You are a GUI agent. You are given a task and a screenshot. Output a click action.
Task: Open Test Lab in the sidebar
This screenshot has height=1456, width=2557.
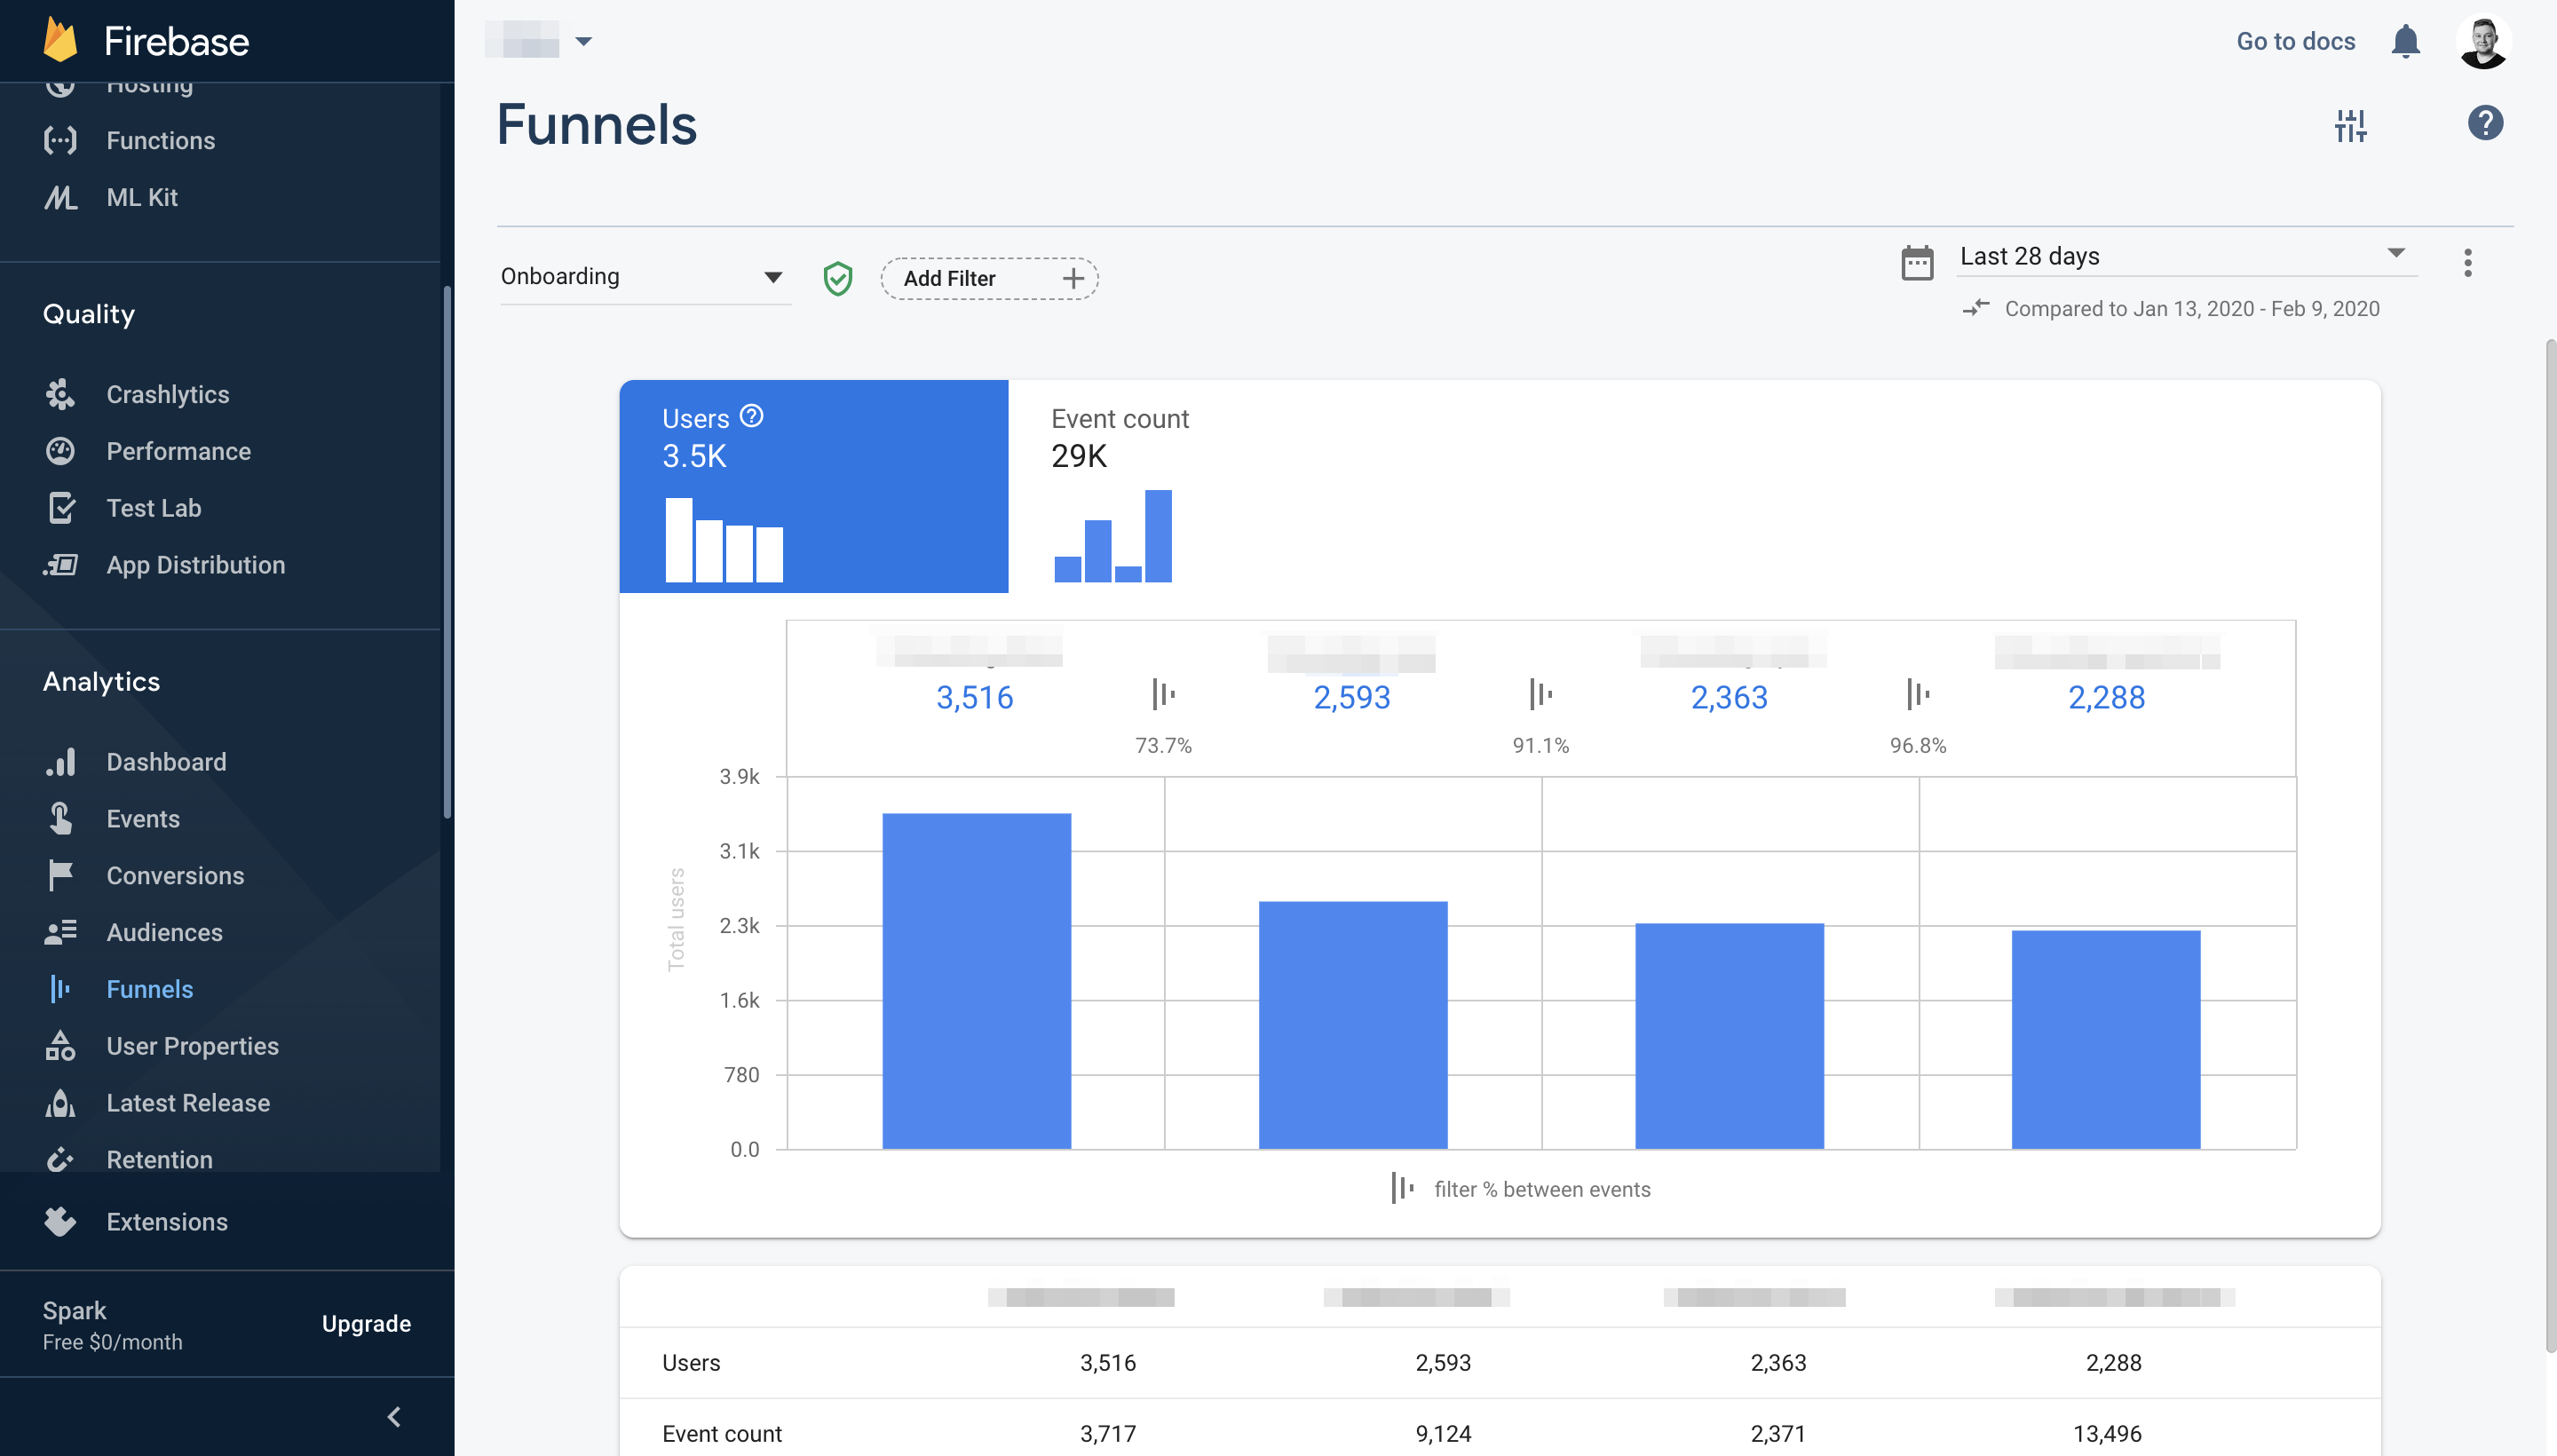(152, 507)
